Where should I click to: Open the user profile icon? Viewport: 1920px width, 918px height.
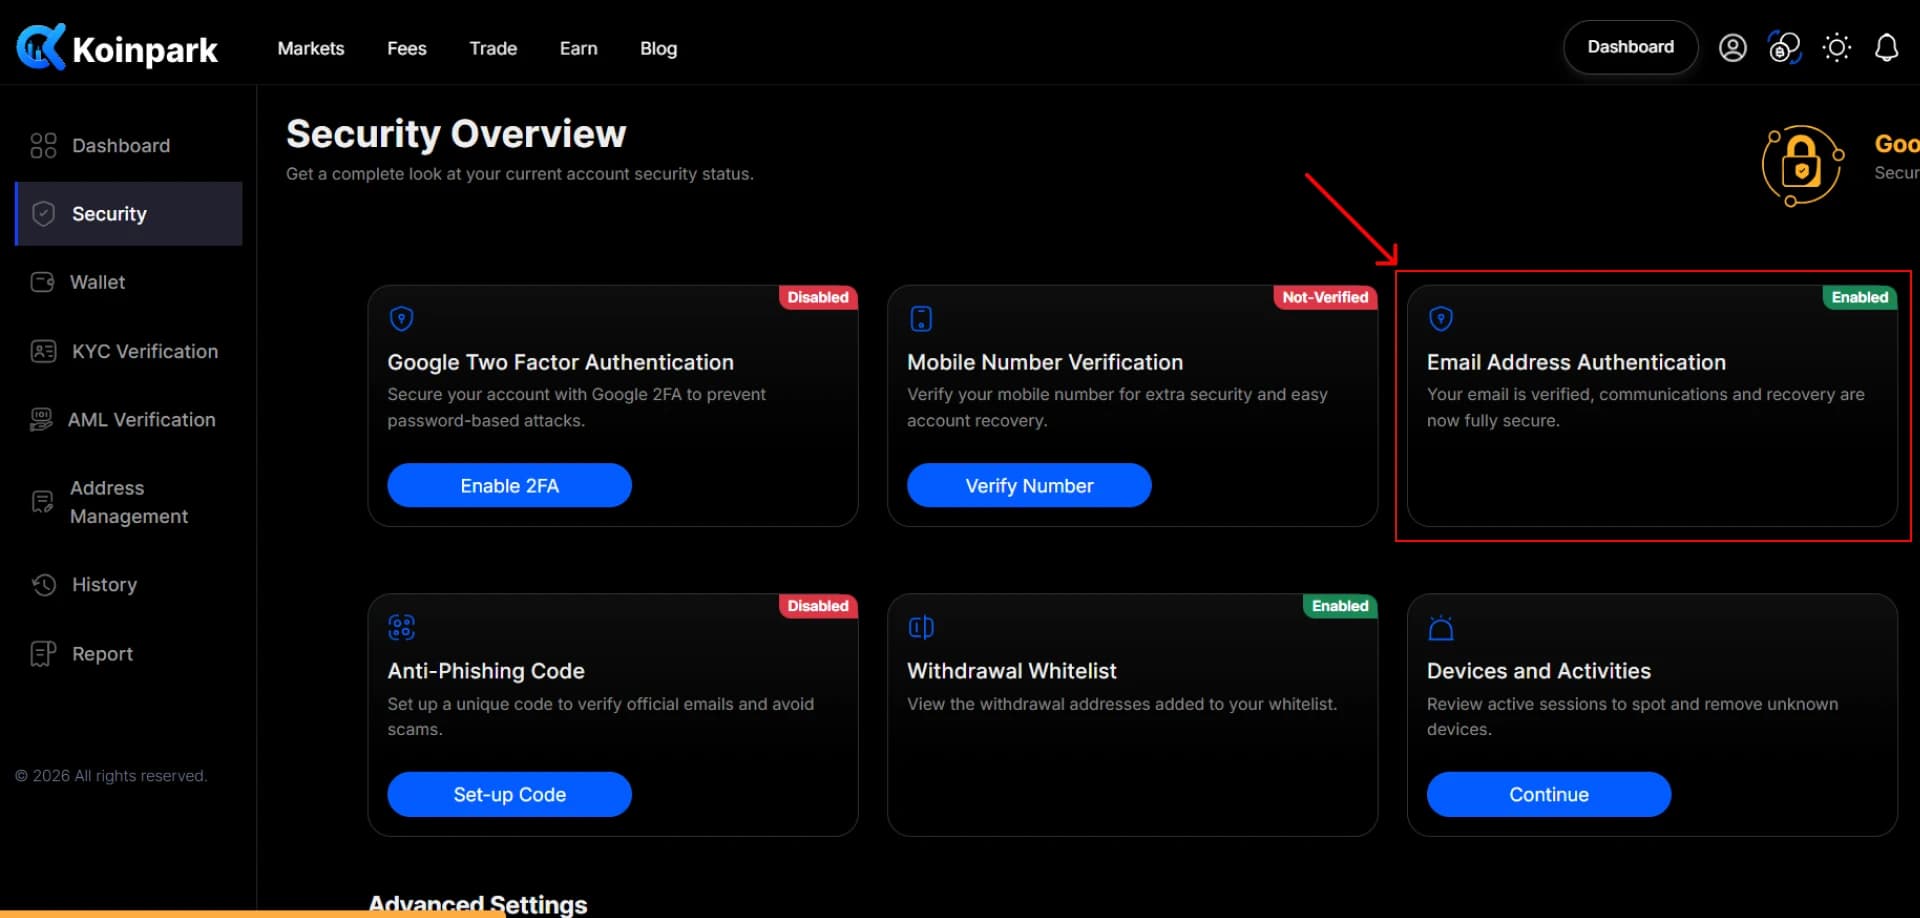[x=1732, y=47]
